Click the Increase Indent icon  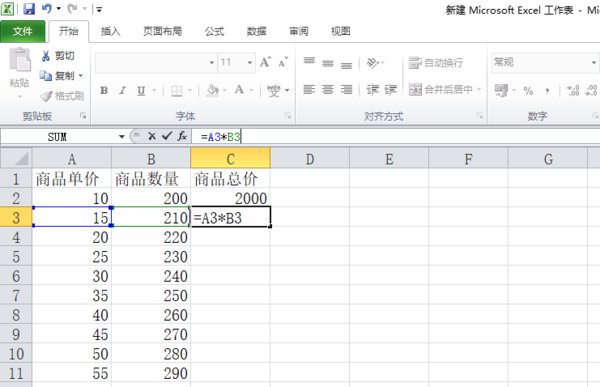[x=390, y=90]
